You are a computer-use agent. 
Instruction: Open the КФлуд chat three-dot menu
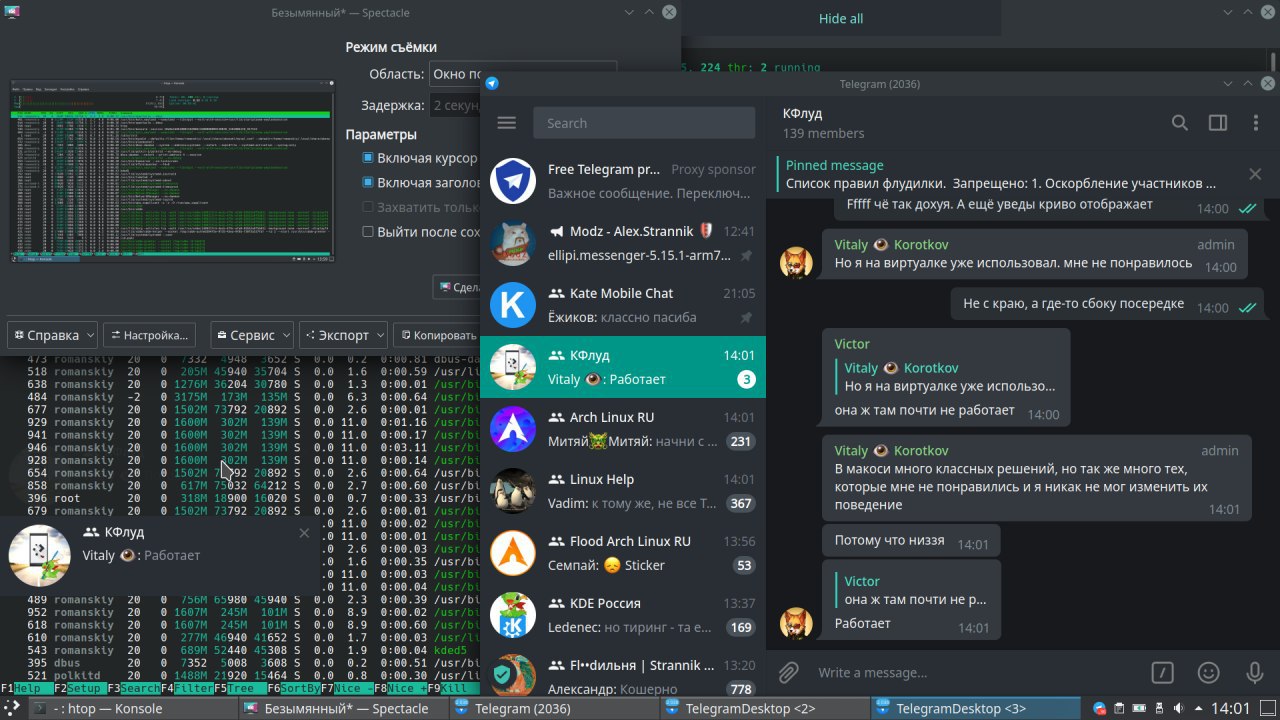(x=1256, y=123)
